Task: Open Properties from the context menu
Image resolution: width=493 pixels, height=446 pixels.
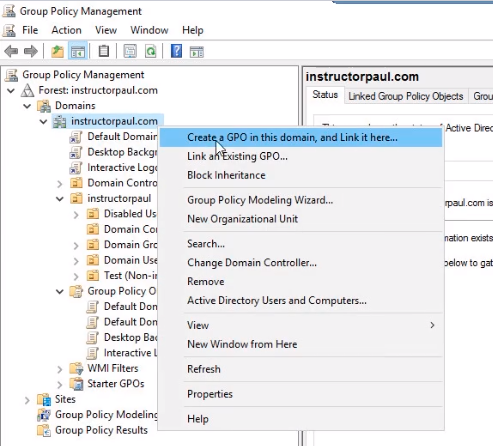Action: [x=301, y=394]
